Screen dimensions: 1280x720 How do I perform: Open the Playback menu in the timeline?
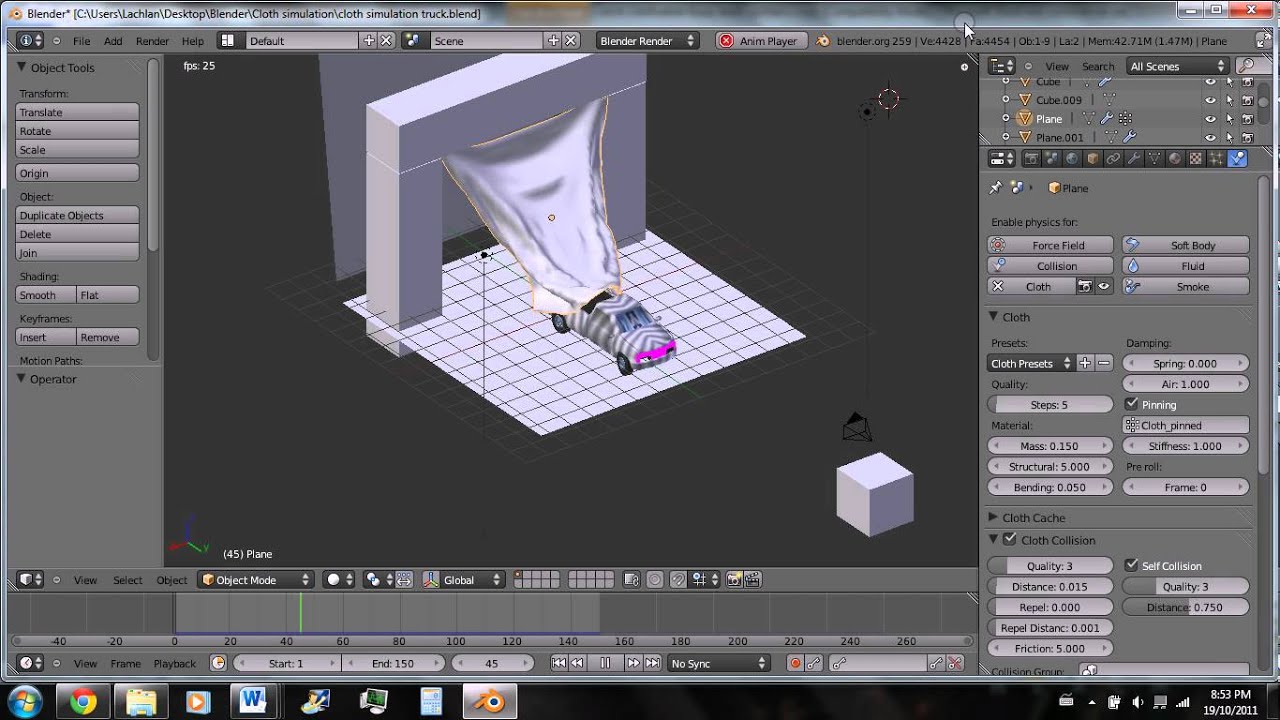pyautogui.click(x=174, y=663)
